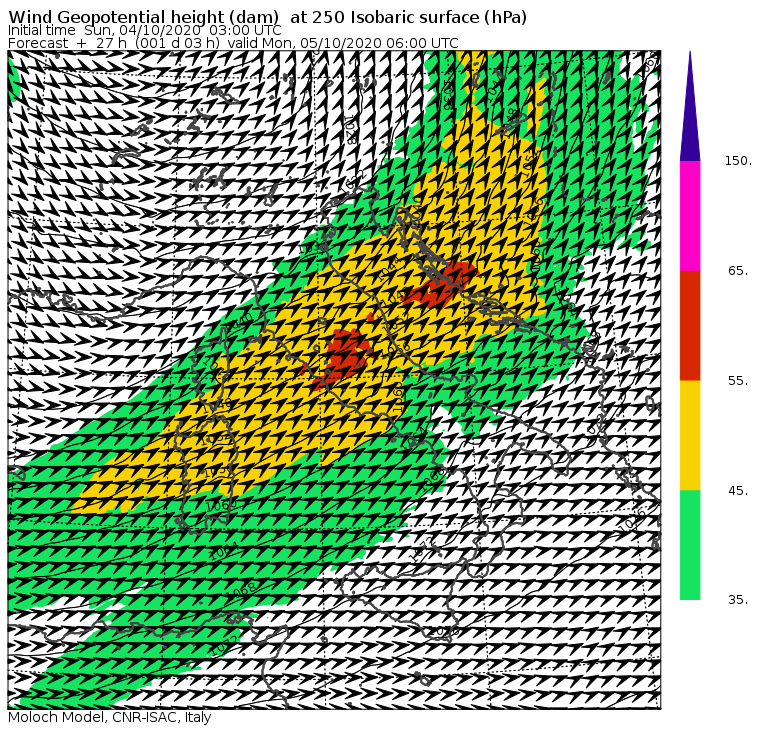Click the contour label "1060" over Sardinia

(221, 506)
